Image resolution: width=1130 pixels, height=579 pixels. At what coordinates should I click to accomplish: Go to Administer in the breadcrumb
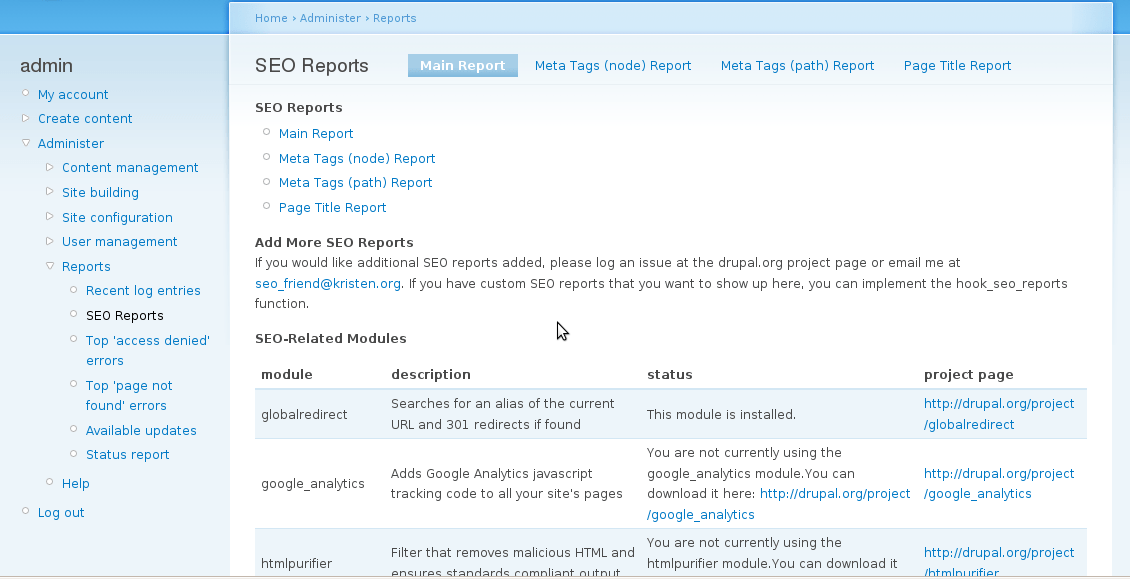pyautogui.click(x=330, y=18)
